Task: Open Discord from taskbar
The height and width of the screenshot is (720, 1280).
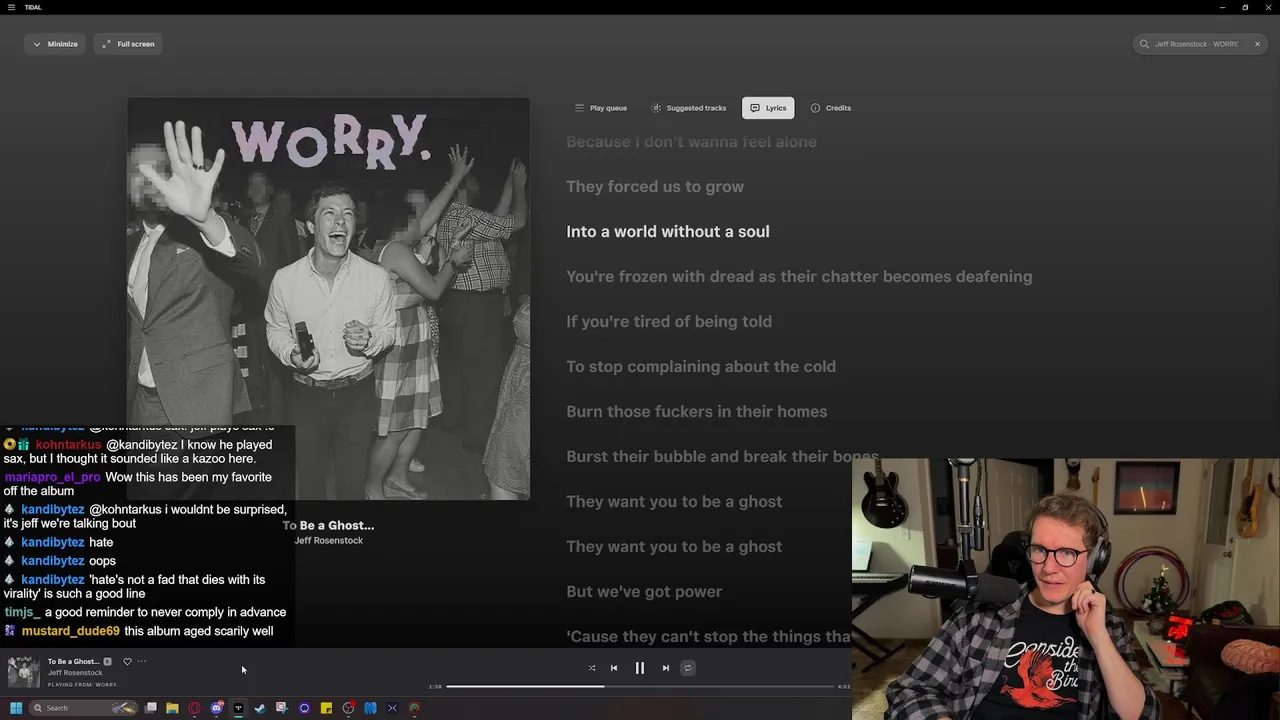Action: click(x=216, y=708)
